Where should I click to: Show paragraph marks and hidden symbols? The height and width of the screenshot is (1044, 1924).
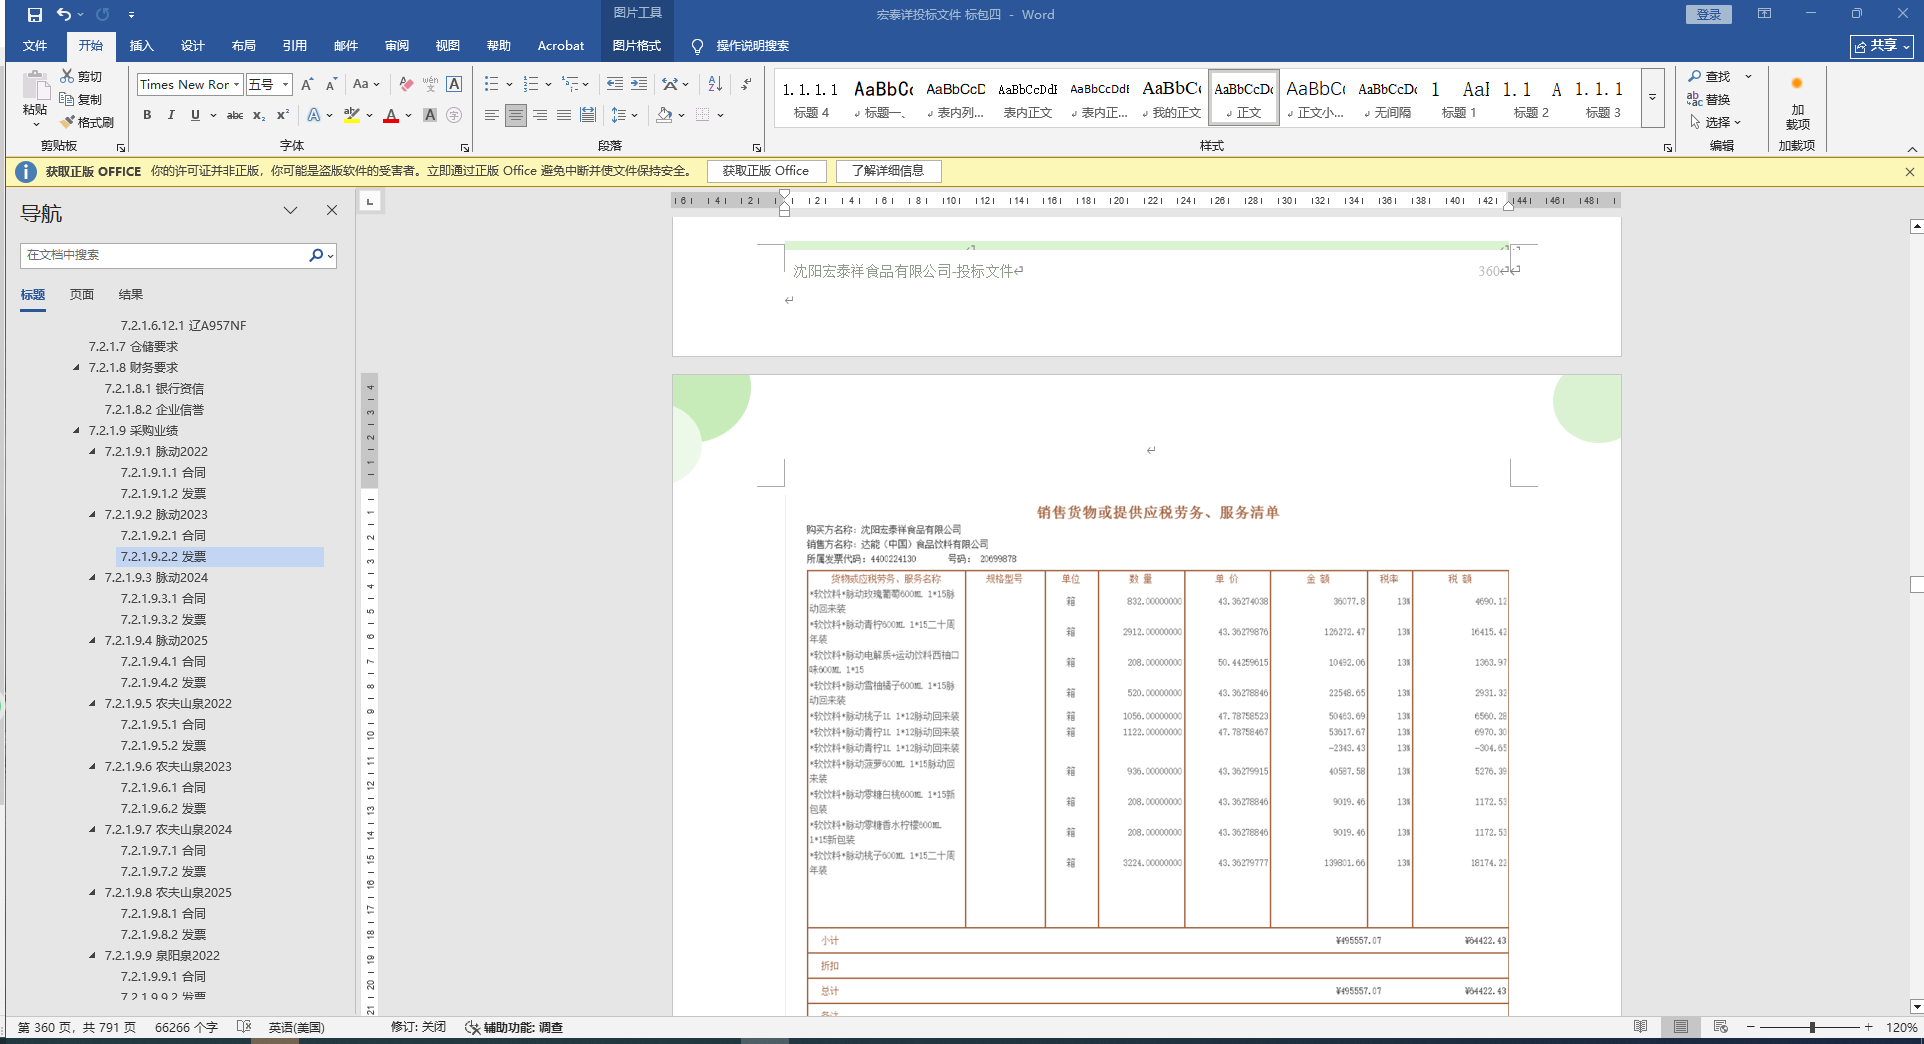747,85
